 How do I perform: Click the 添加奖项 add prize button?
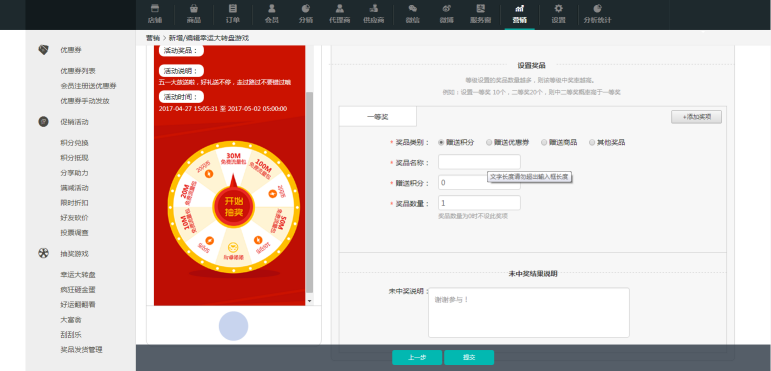click(696, 117)
